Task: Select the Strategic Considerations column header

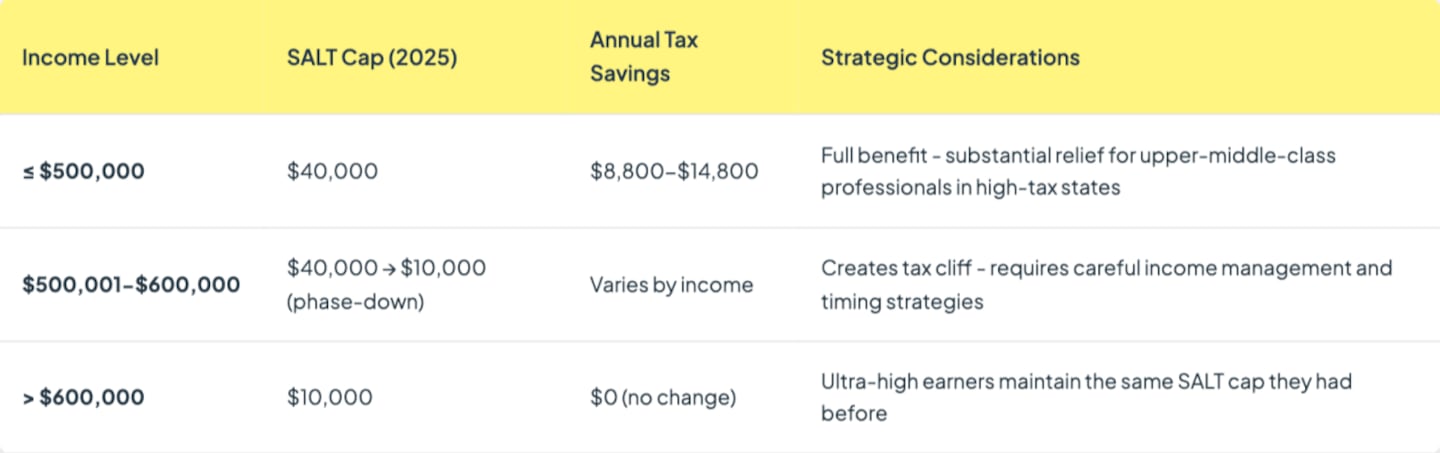Action: tap(950, 57)
